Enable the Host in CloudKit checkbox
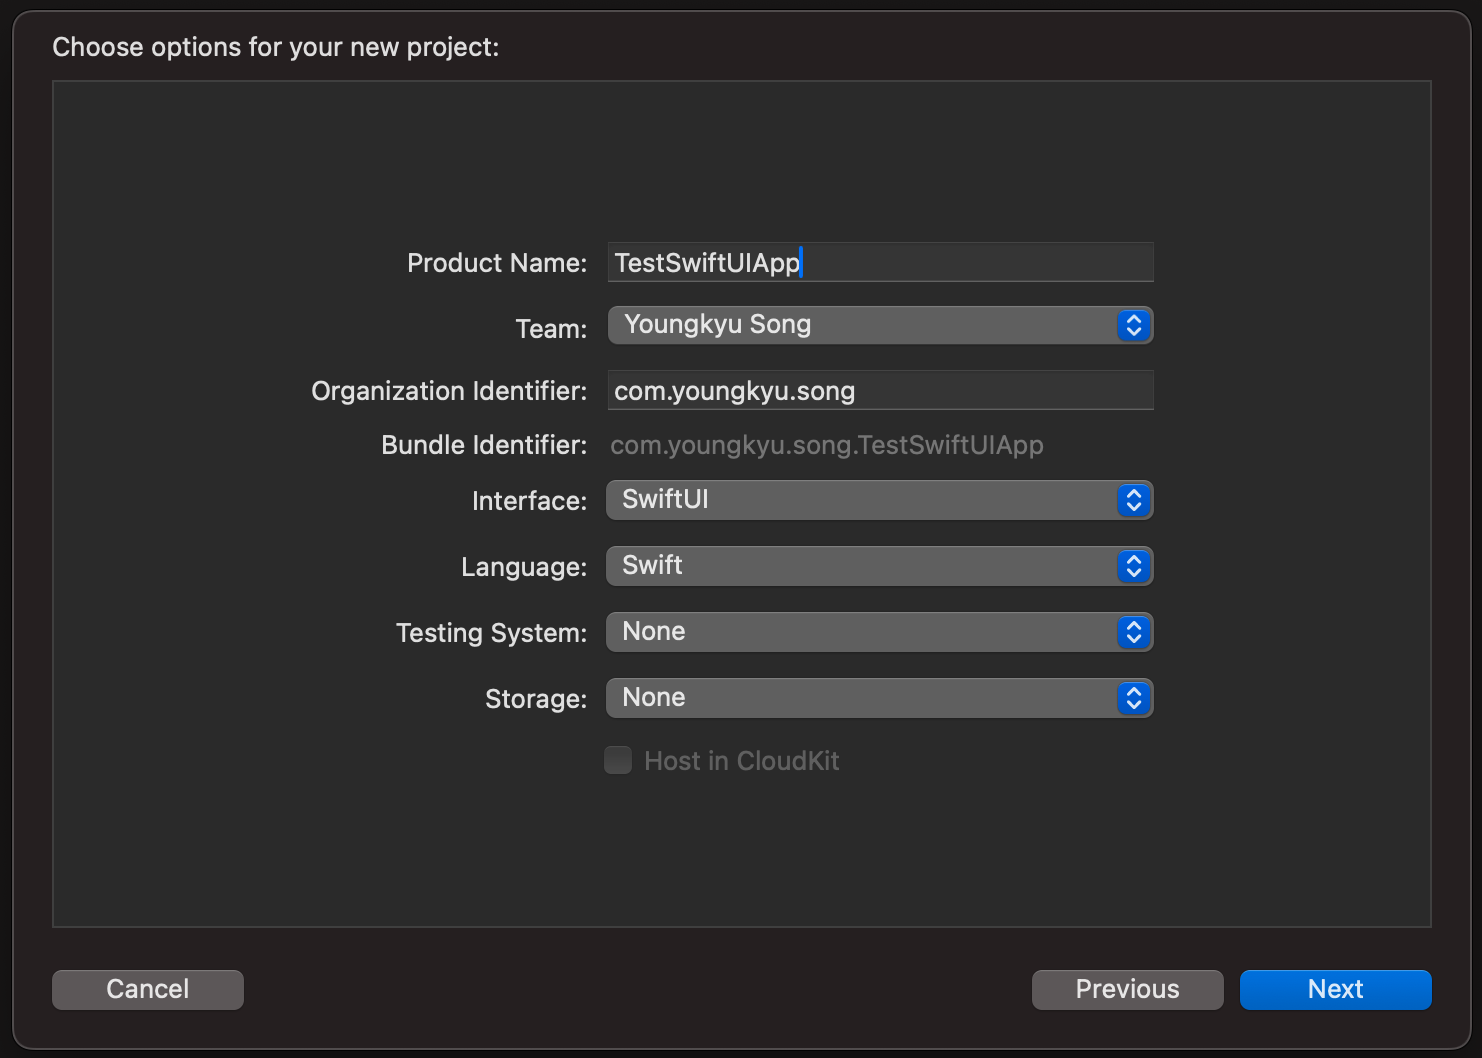This screenshot has height=1058, width=1482. tap(618, 761)
